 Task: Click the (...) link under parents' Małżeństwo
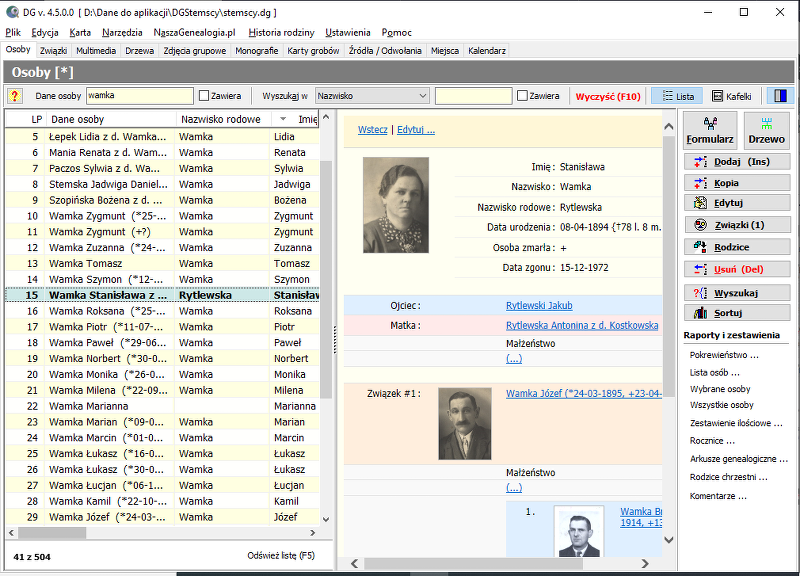click(x=514, y=359)
